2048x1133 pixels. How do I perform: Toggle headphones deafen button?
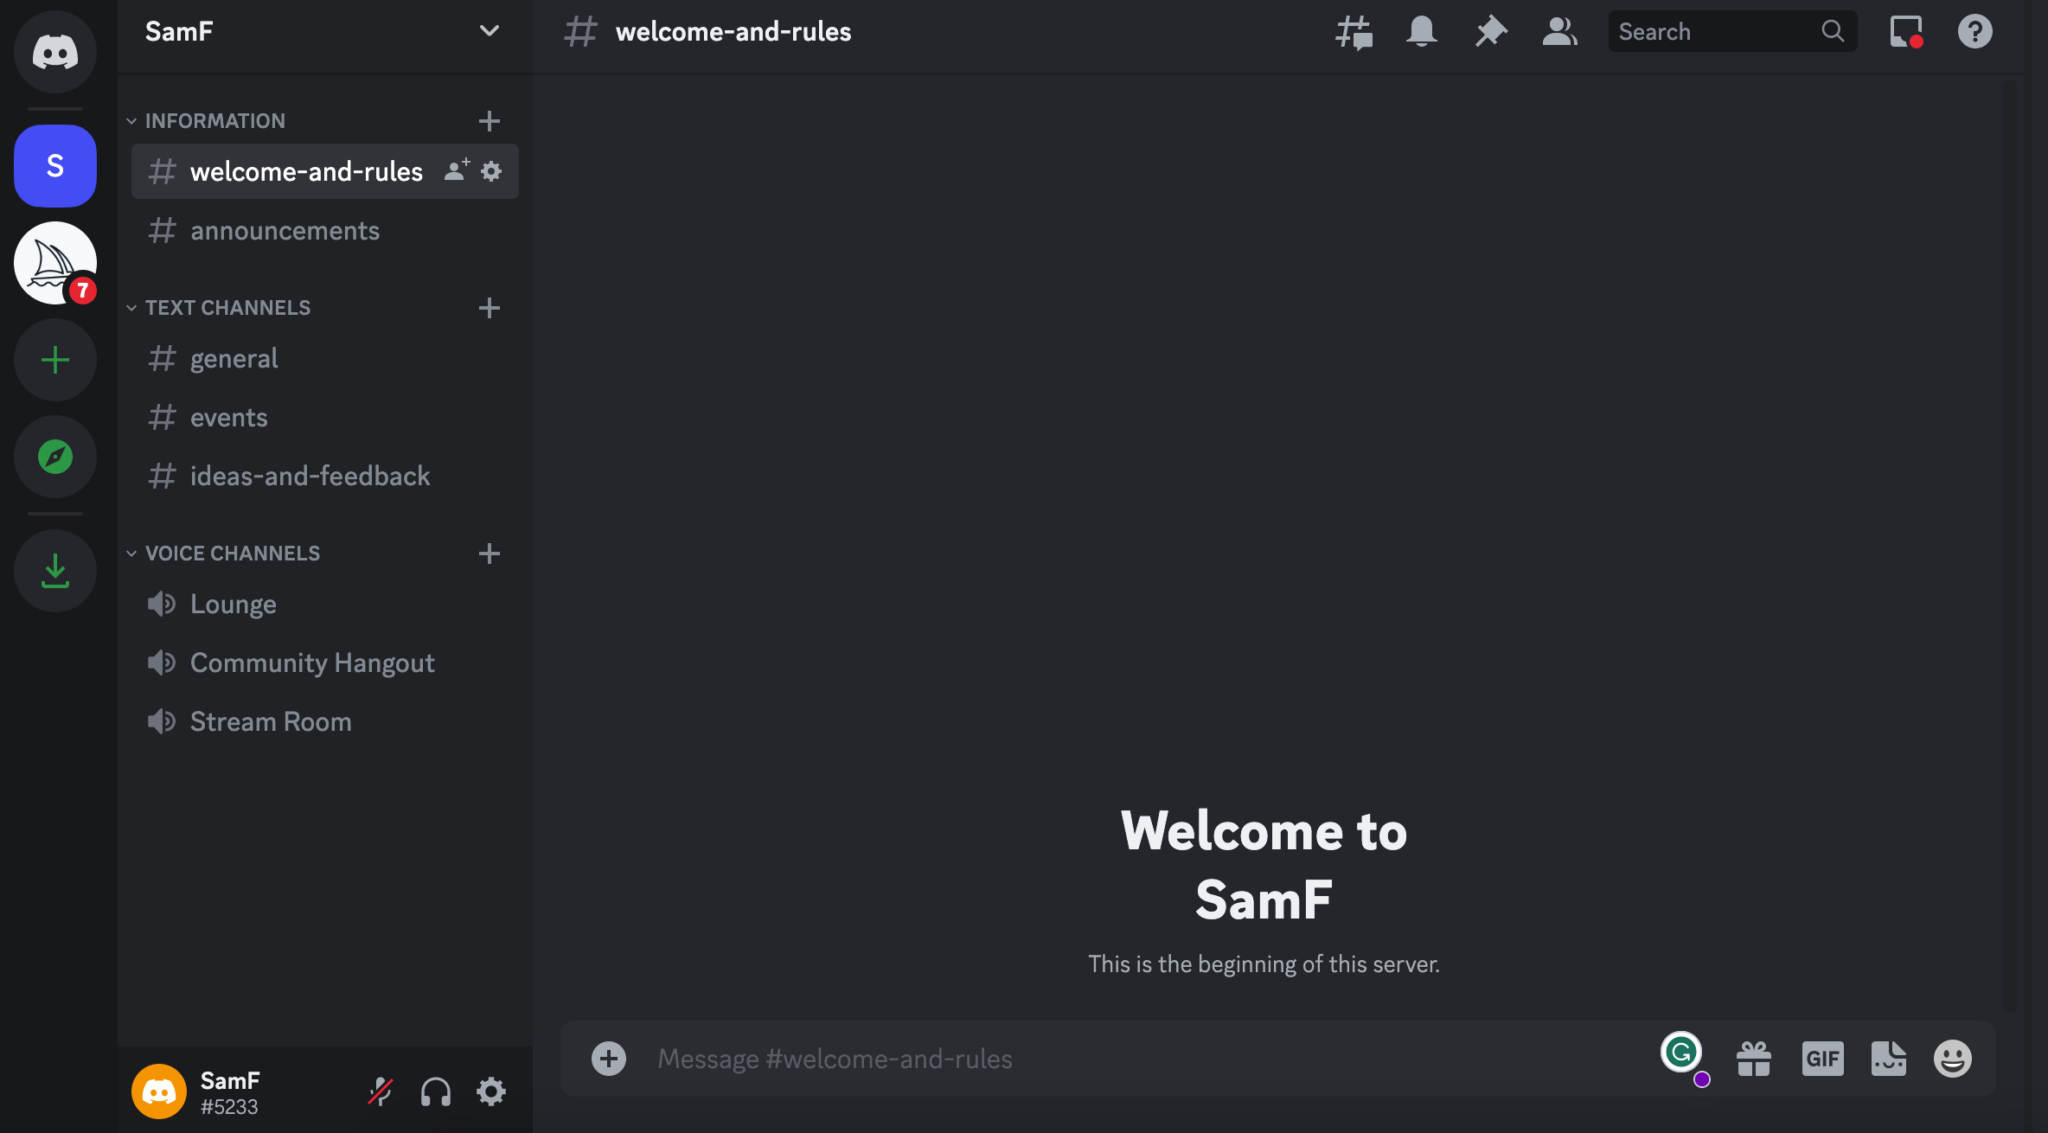point(435,1091)
